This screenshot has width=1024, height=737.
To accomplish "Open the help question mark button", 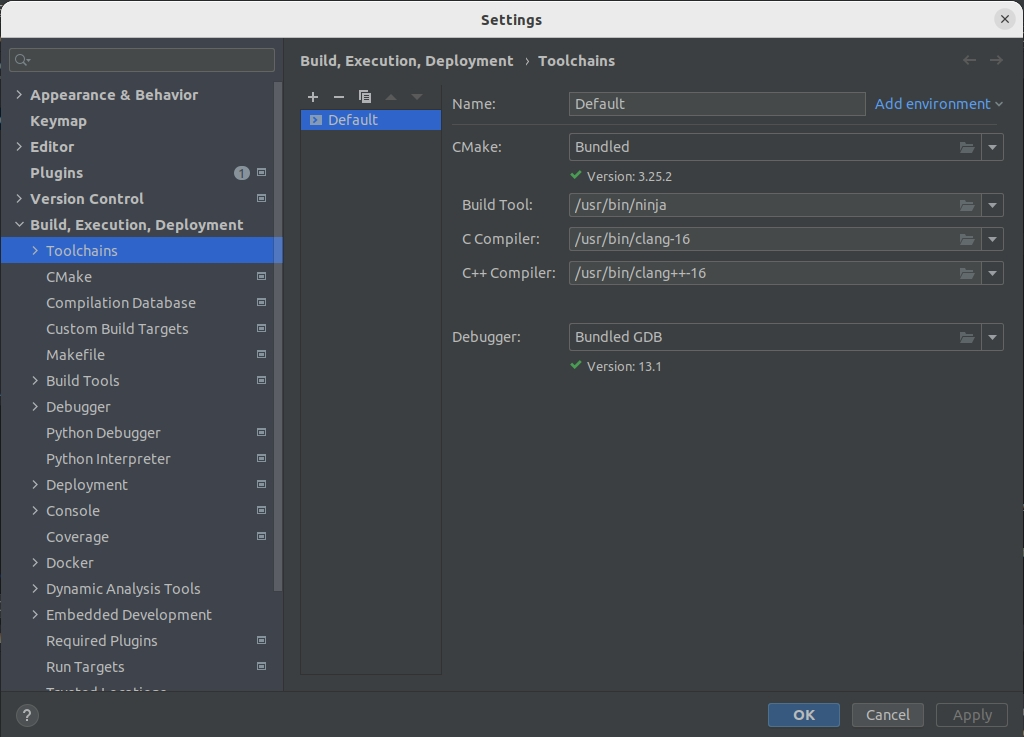I will click(27, 715).
